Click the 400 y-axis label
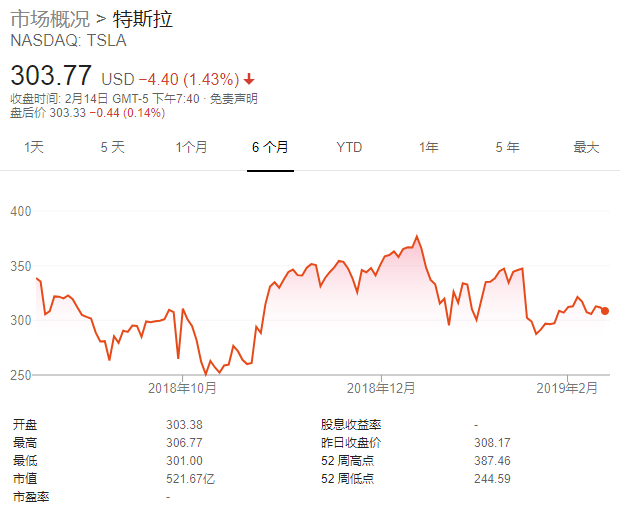 coord(21,211)
